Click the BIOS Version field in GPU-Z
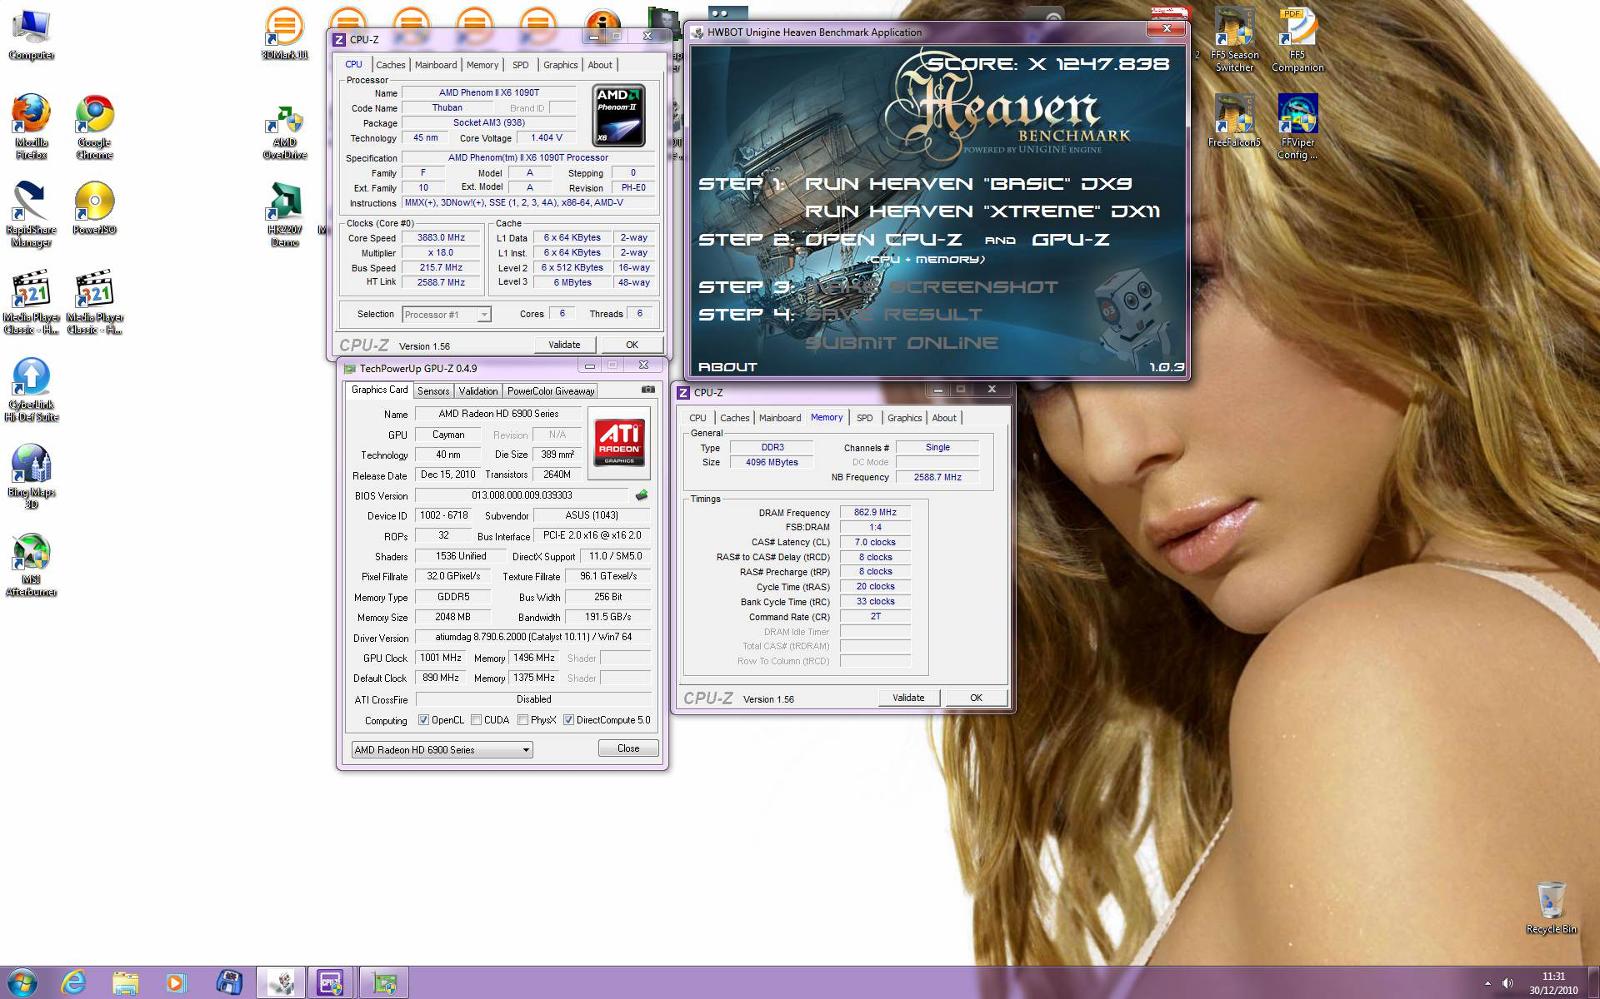 pyautogui.click(x=522, y=496)
